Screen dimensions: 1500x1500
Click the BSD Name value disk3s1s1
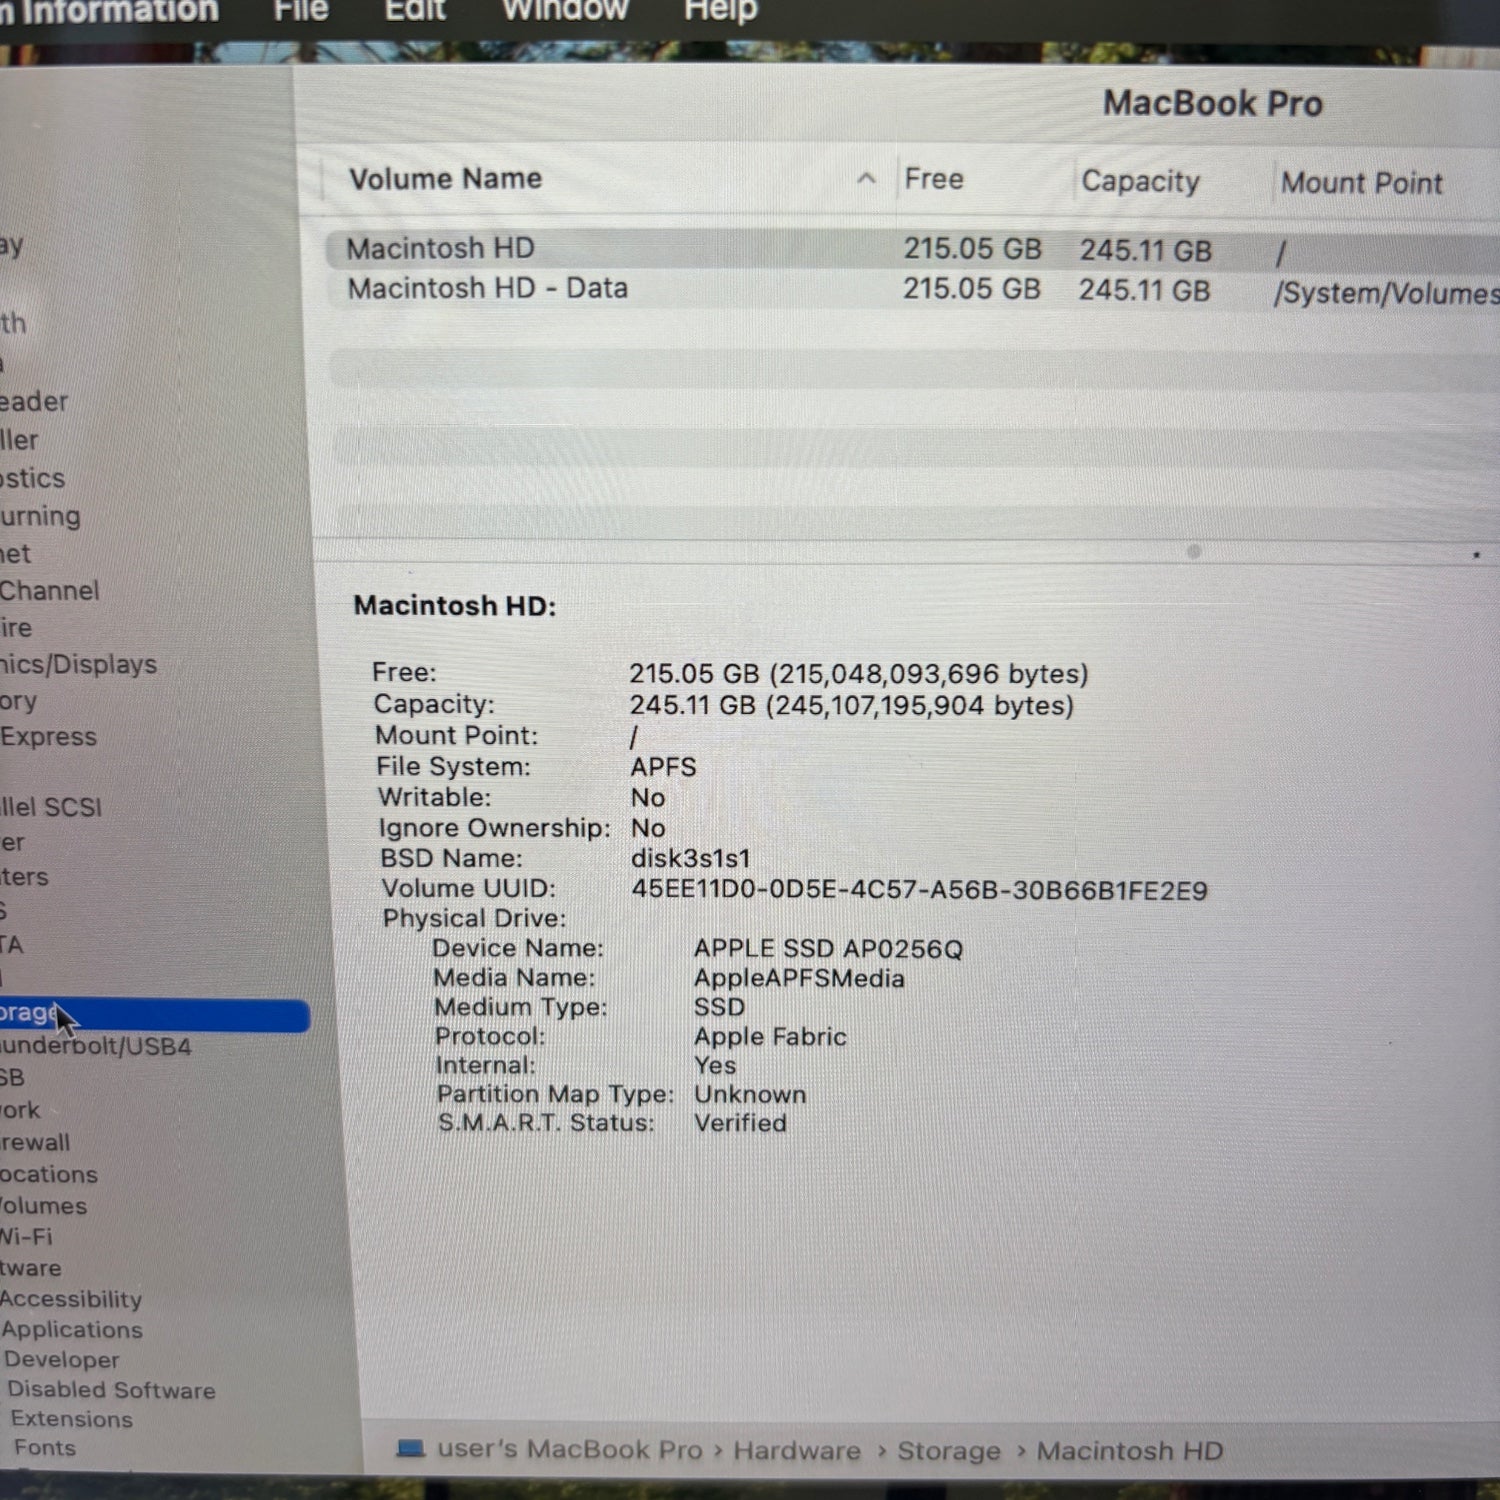point(690,859)
